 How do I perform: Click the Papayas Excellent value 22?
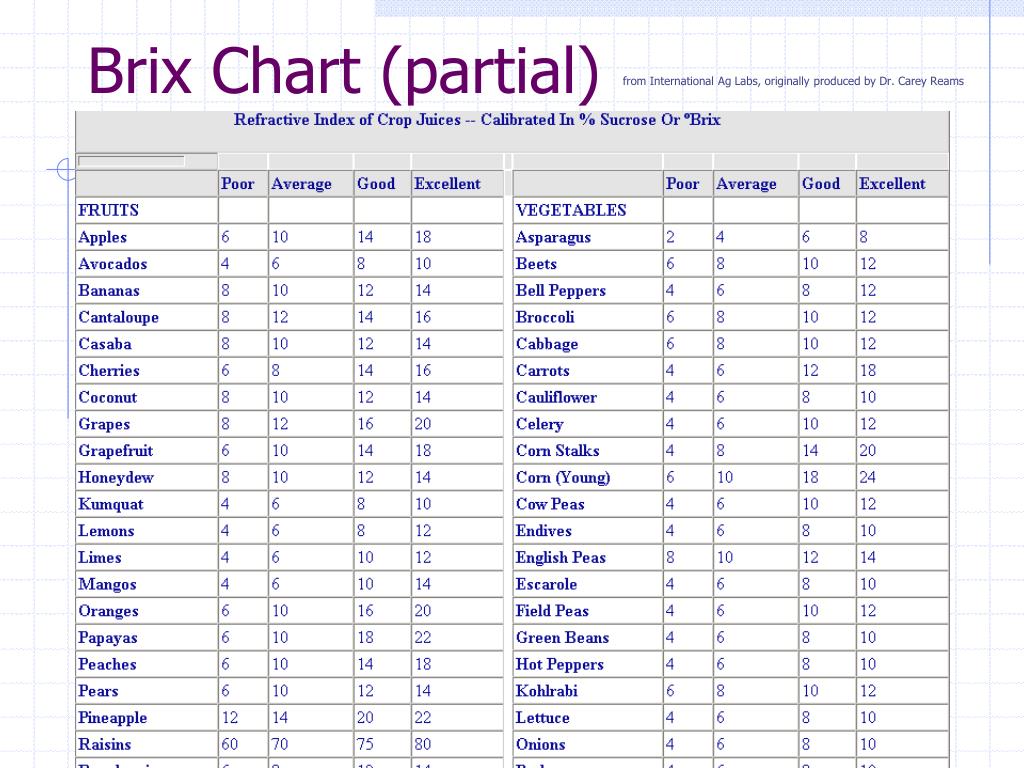click(x=423, y=637)
